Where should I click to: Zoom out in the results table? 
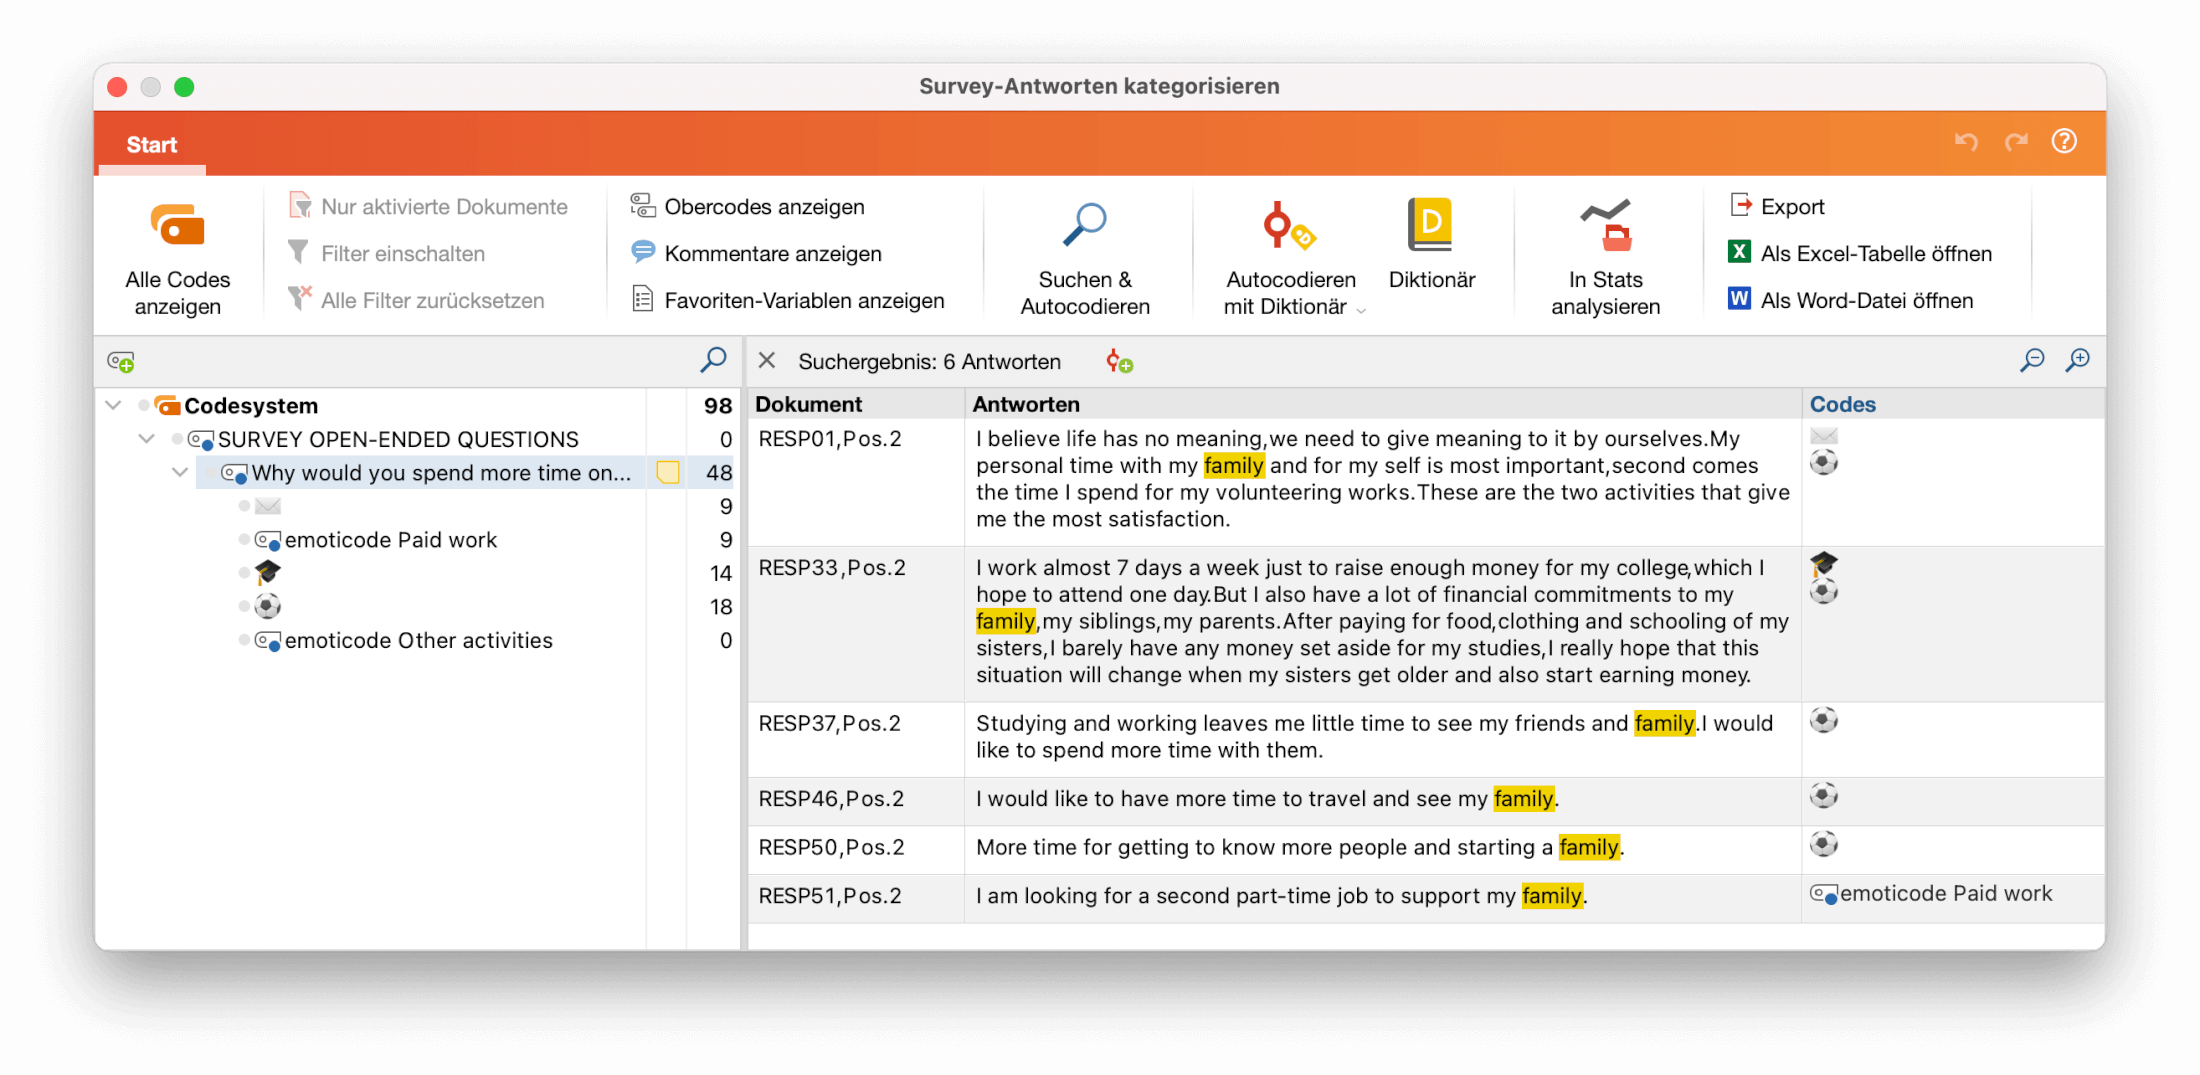2031,360
